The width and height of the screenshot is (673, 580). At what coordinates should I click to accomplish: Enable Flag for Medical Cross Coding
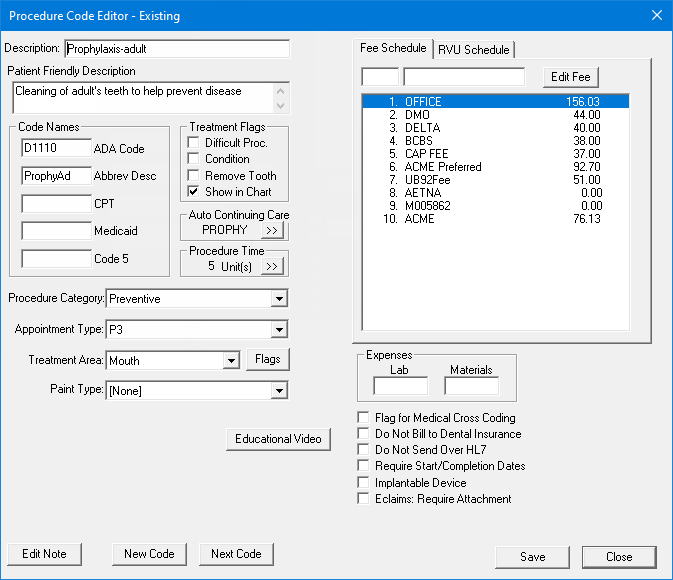point(364,418)
